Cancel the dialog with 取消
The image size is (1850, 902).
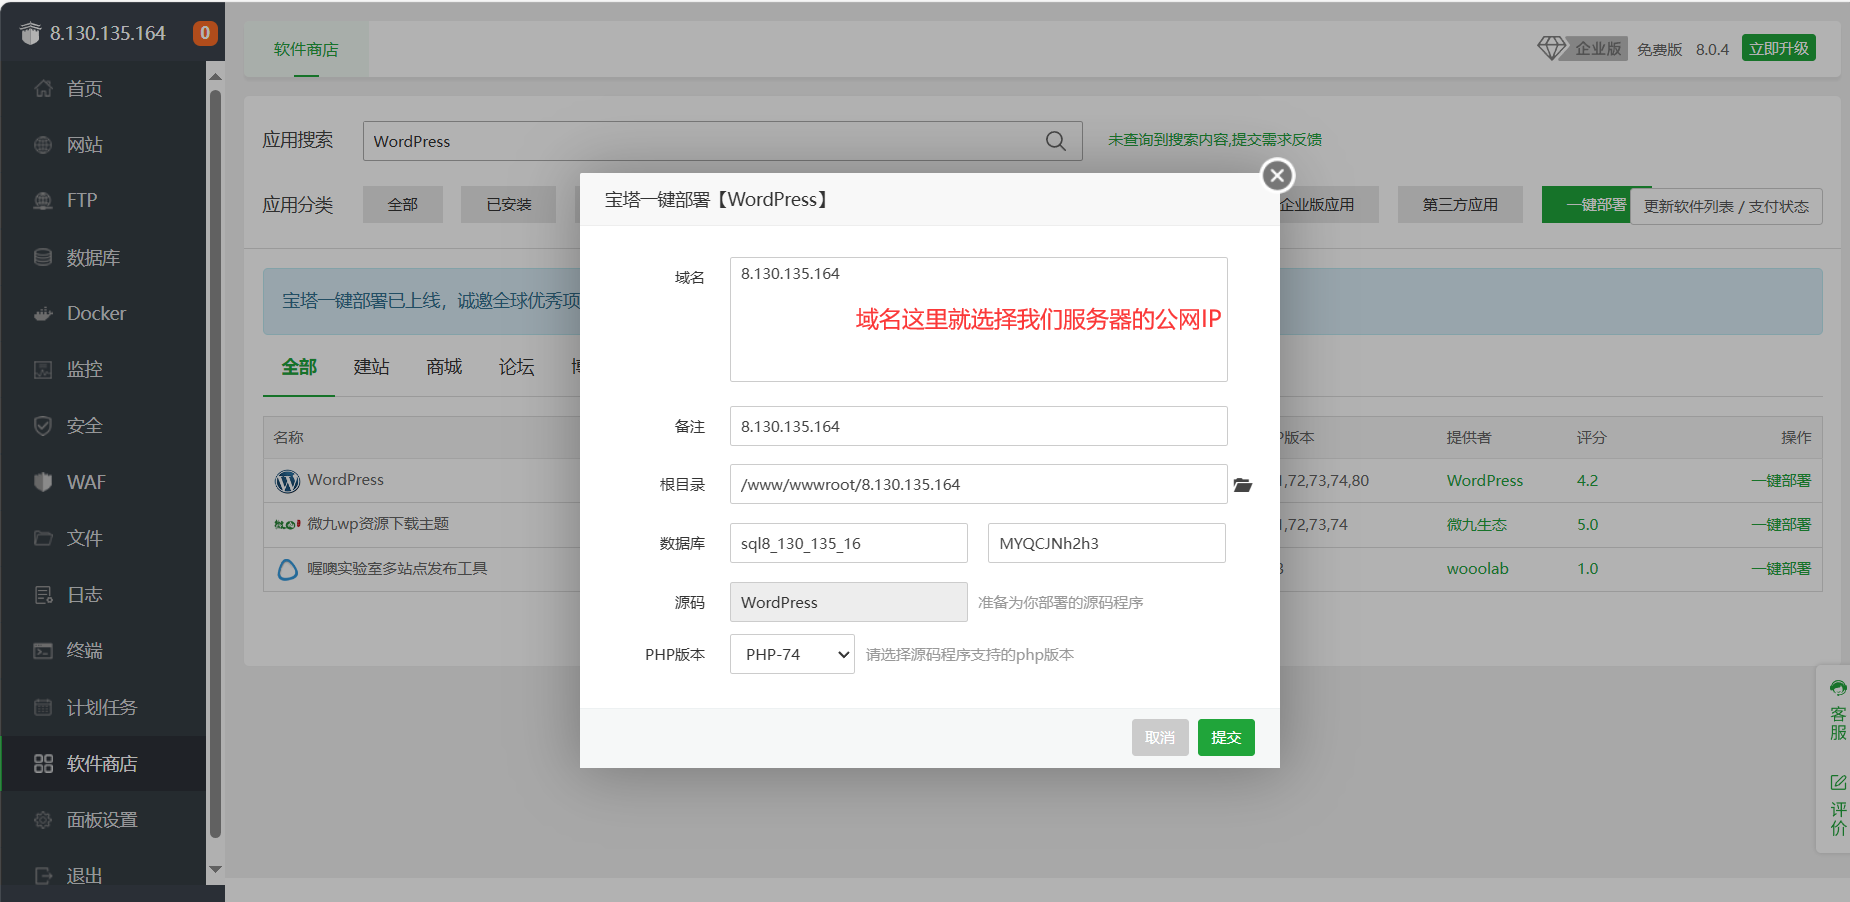coord(1160,738)
